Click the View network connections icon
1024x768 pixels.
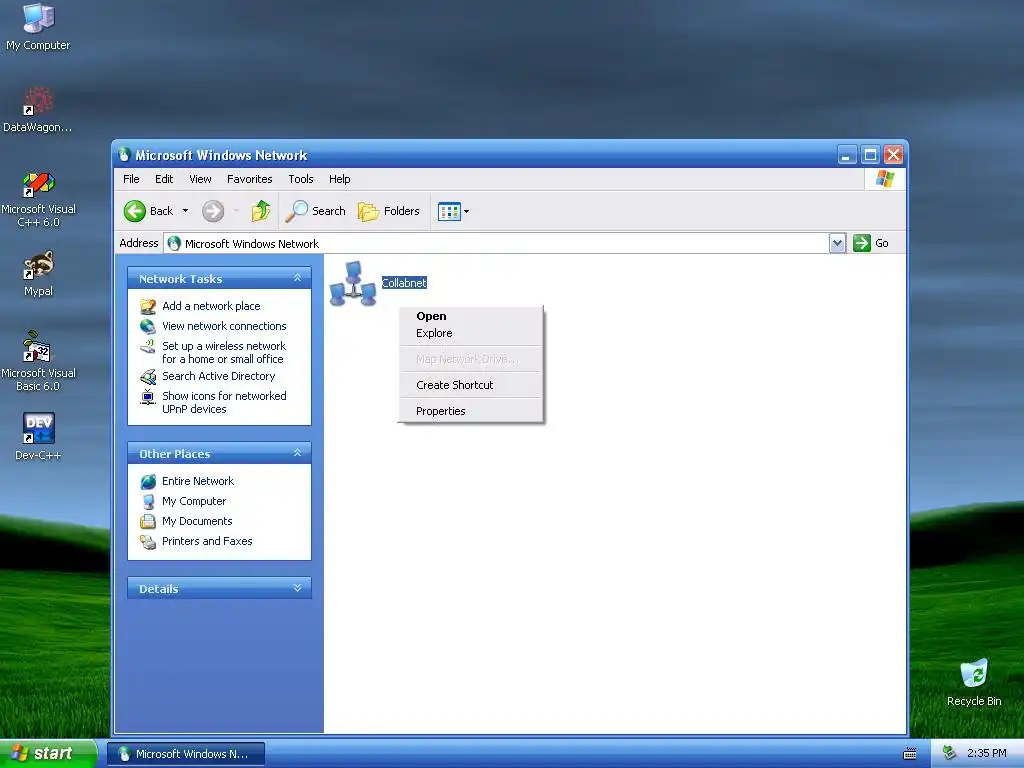[148, 326]
